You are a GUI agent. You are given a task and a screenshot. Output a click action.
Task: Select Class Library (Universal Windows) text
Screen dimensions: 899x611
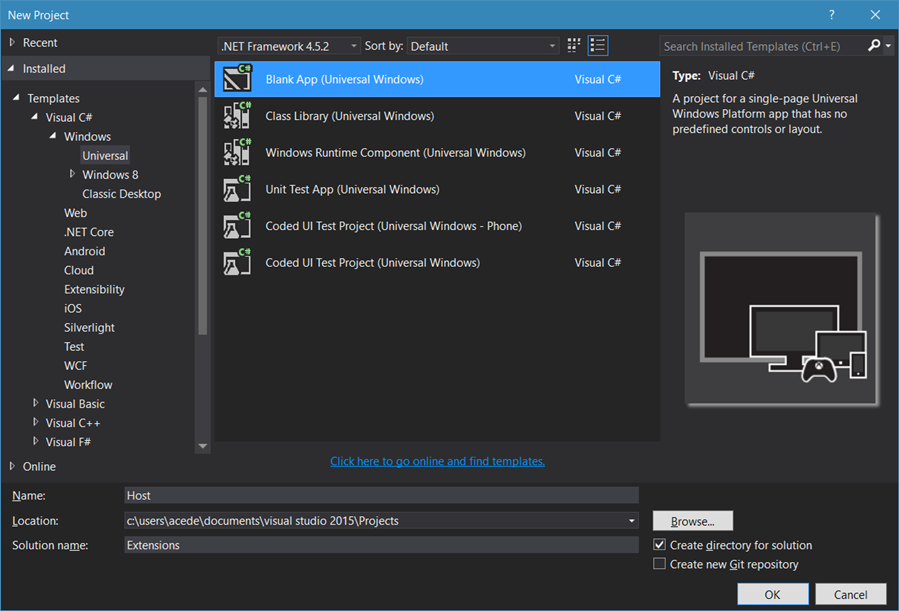pos(350,116)
